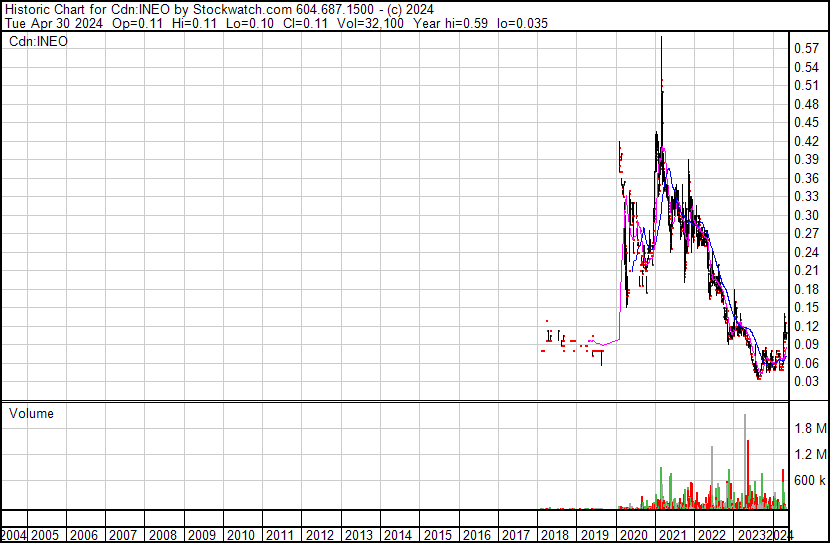Click the tallest gray volume bar in 2023
This screenshot has width=830, height=543.
click(745, 461)
